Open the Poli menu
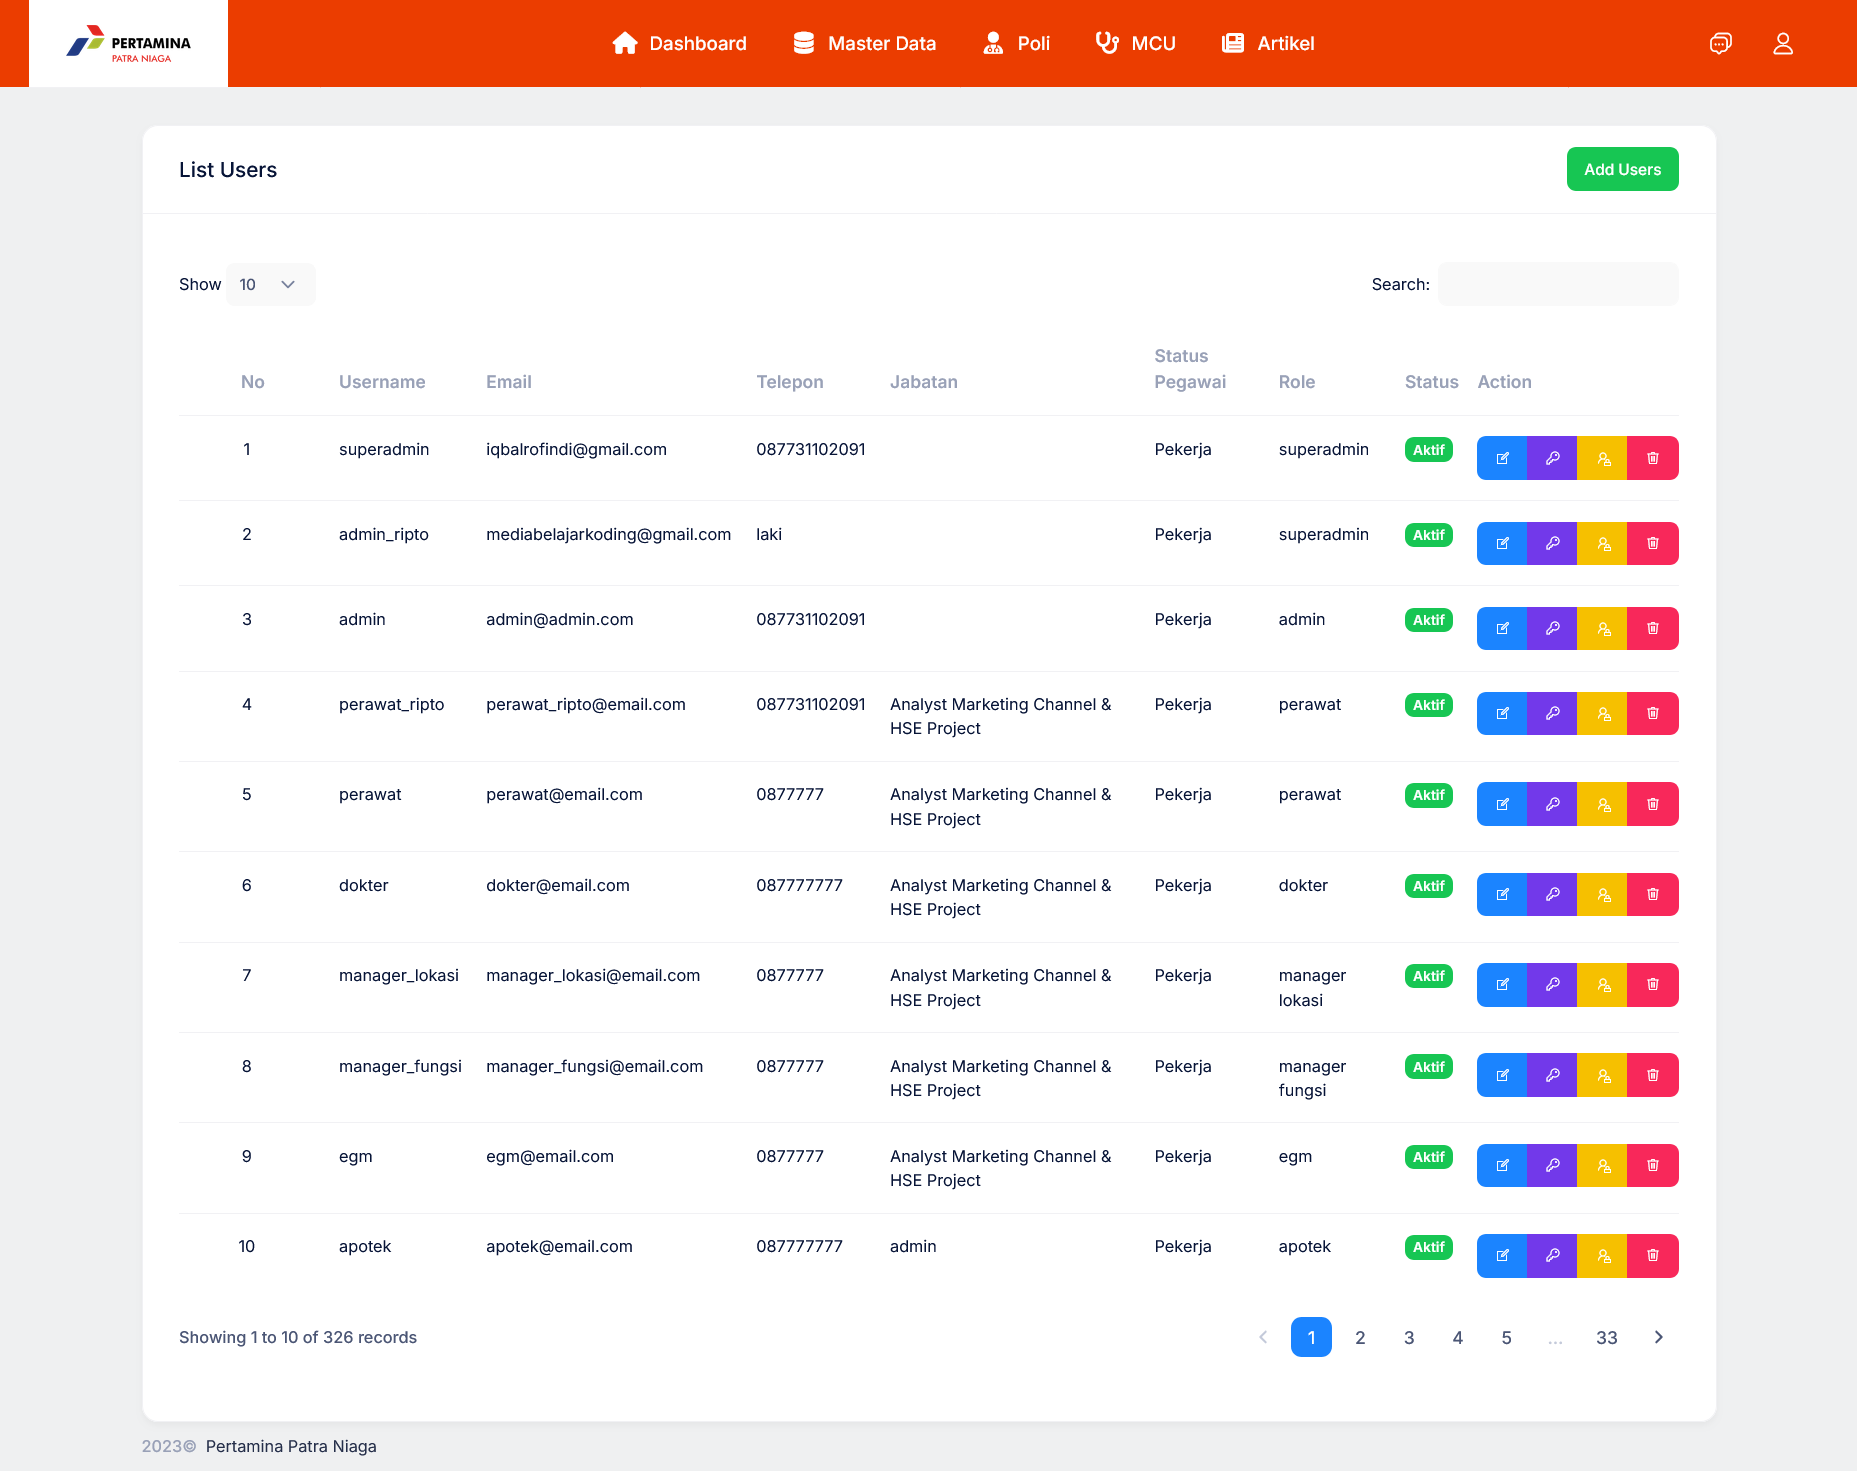The width and height of the screenshot is (1857, 1471). [1016, 43]
